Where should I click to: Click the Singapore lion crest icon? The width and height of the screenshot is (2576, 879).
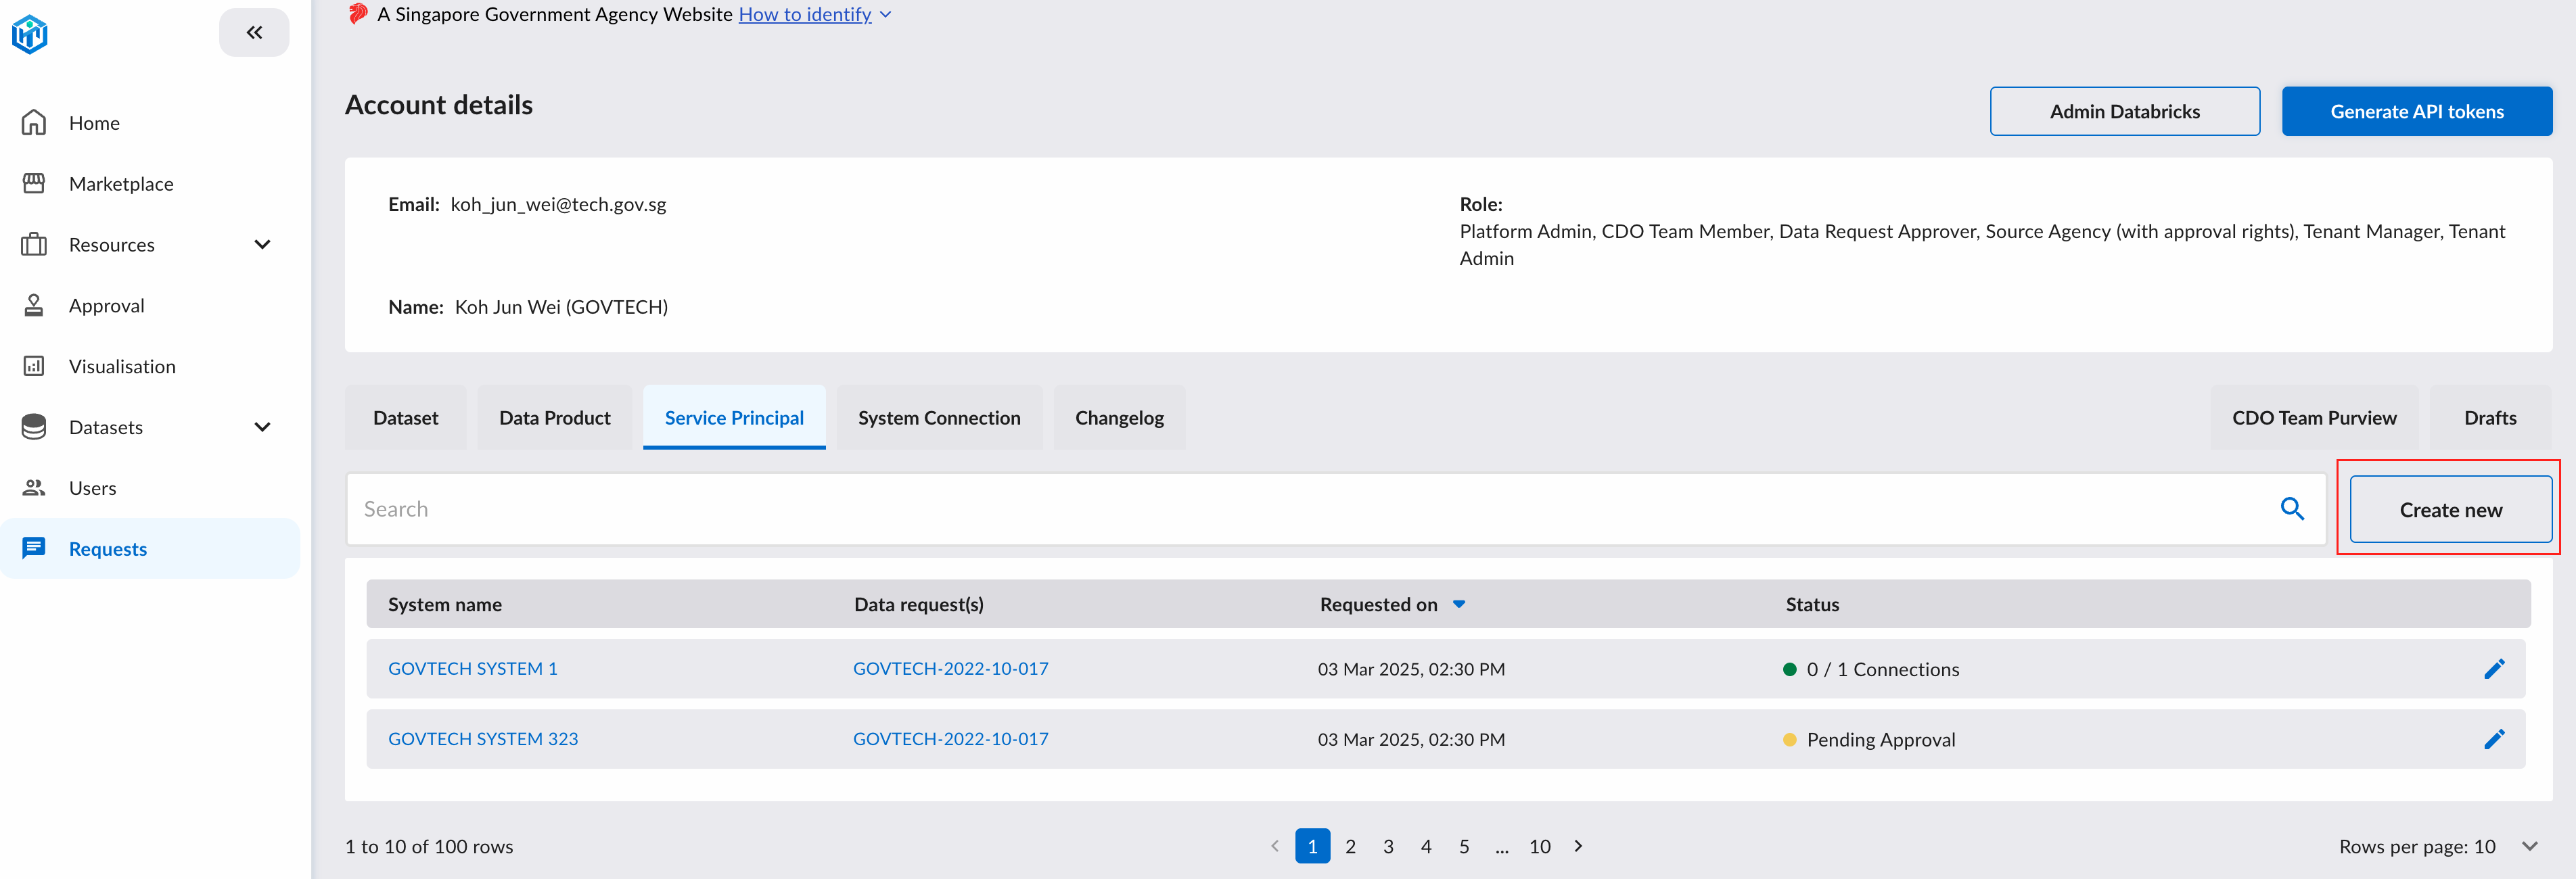pyautogui.click(x=358, y=14)
